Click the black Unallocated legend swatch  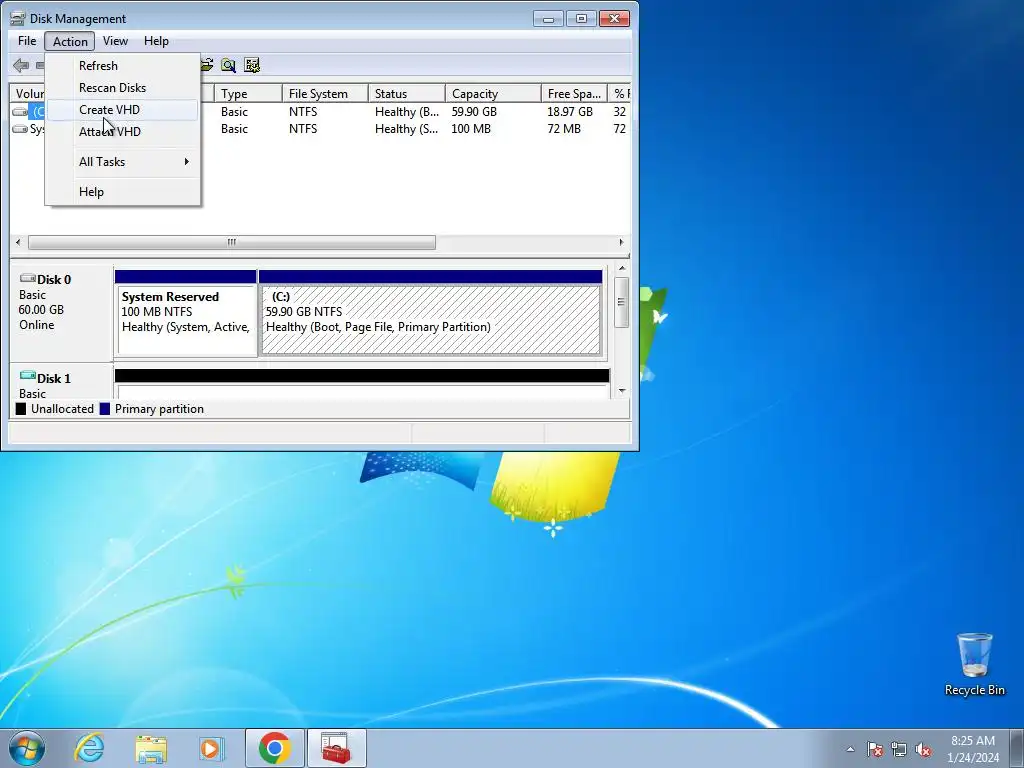(21, 409)
